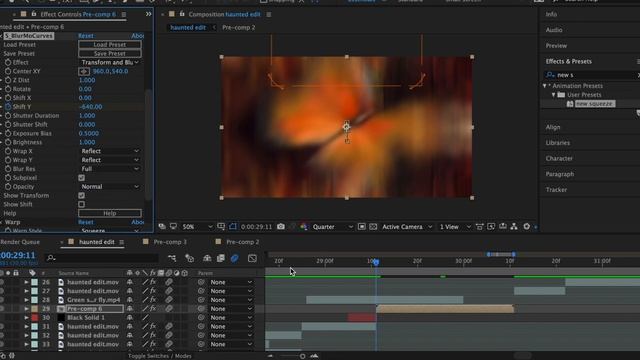640x360 pixels.
Task: Switch to the Pre-comp 3 timeline tab
Action: [x=170, y=242]
